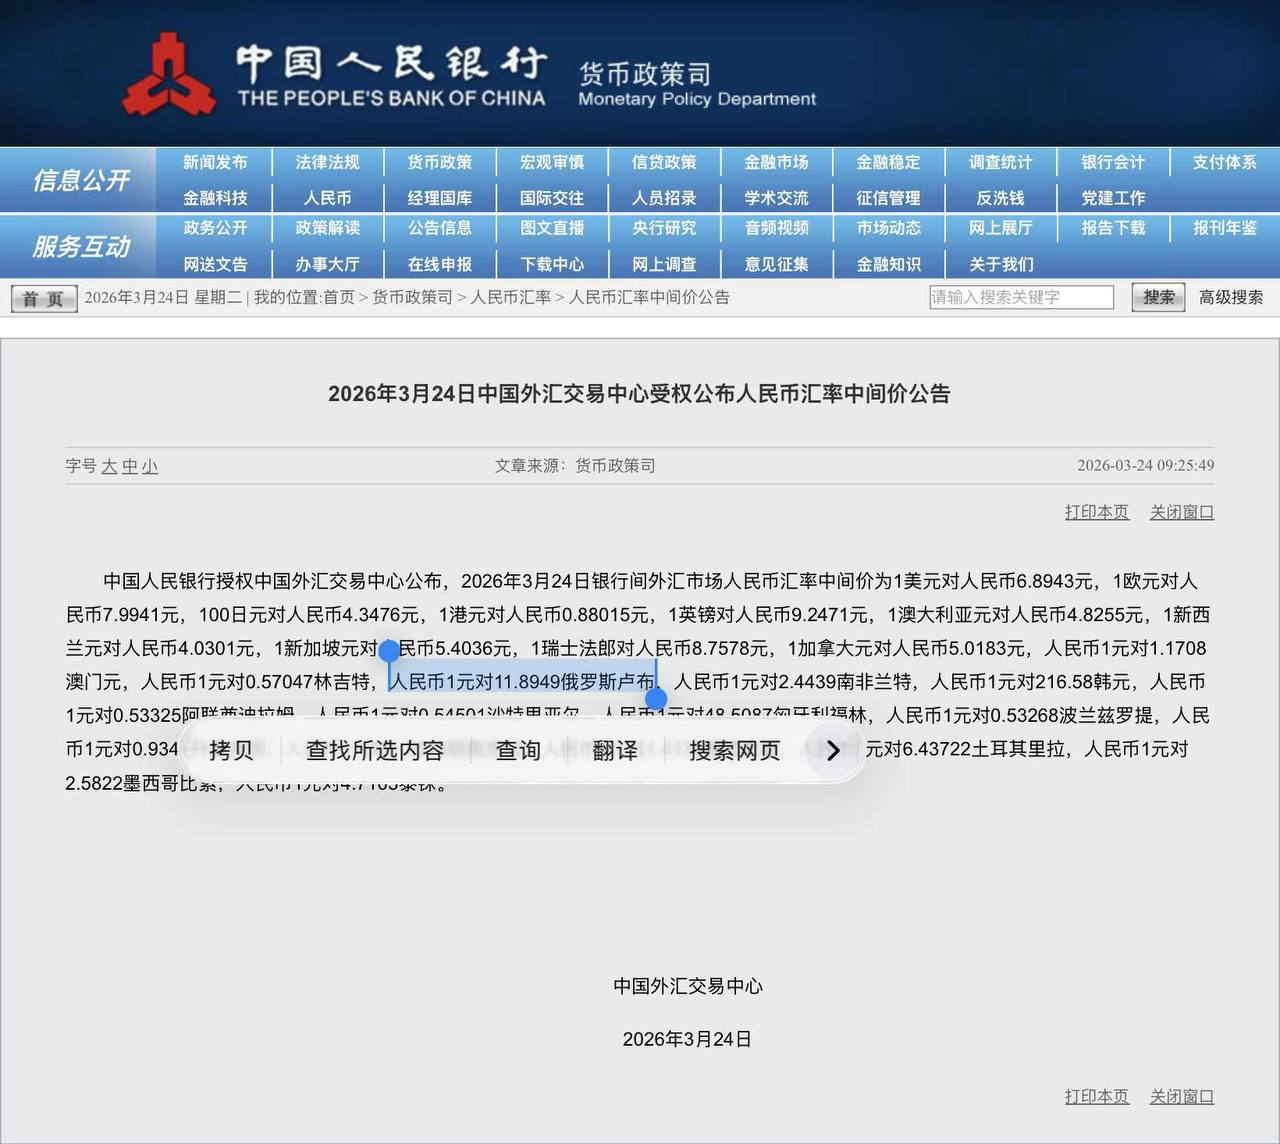Go to 下载中心 download center
Viewport: 1280px width, 1144px height.
click(551, 264)
